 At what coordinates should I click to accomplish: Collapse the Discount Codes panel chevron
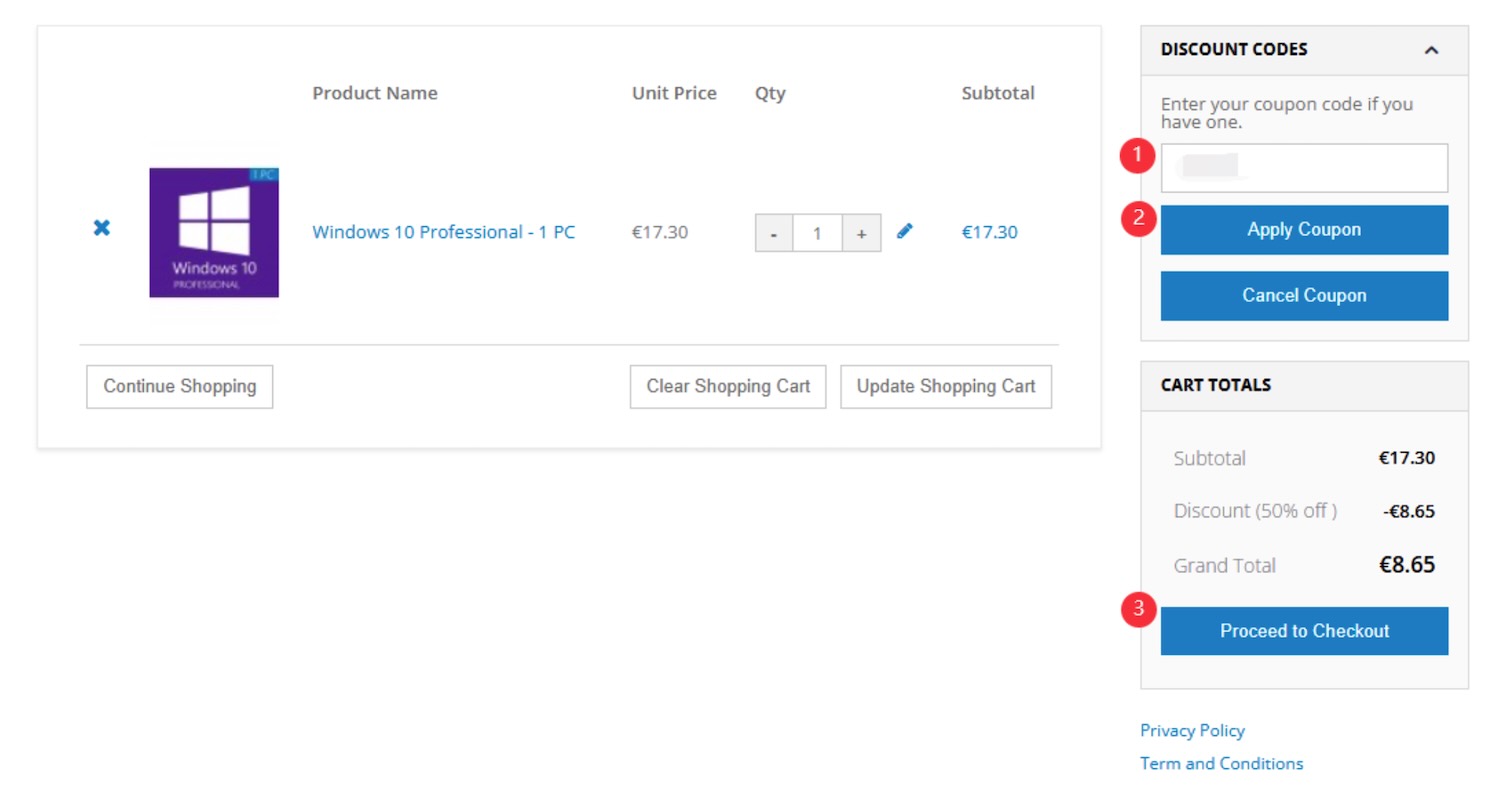[1431, 50]
